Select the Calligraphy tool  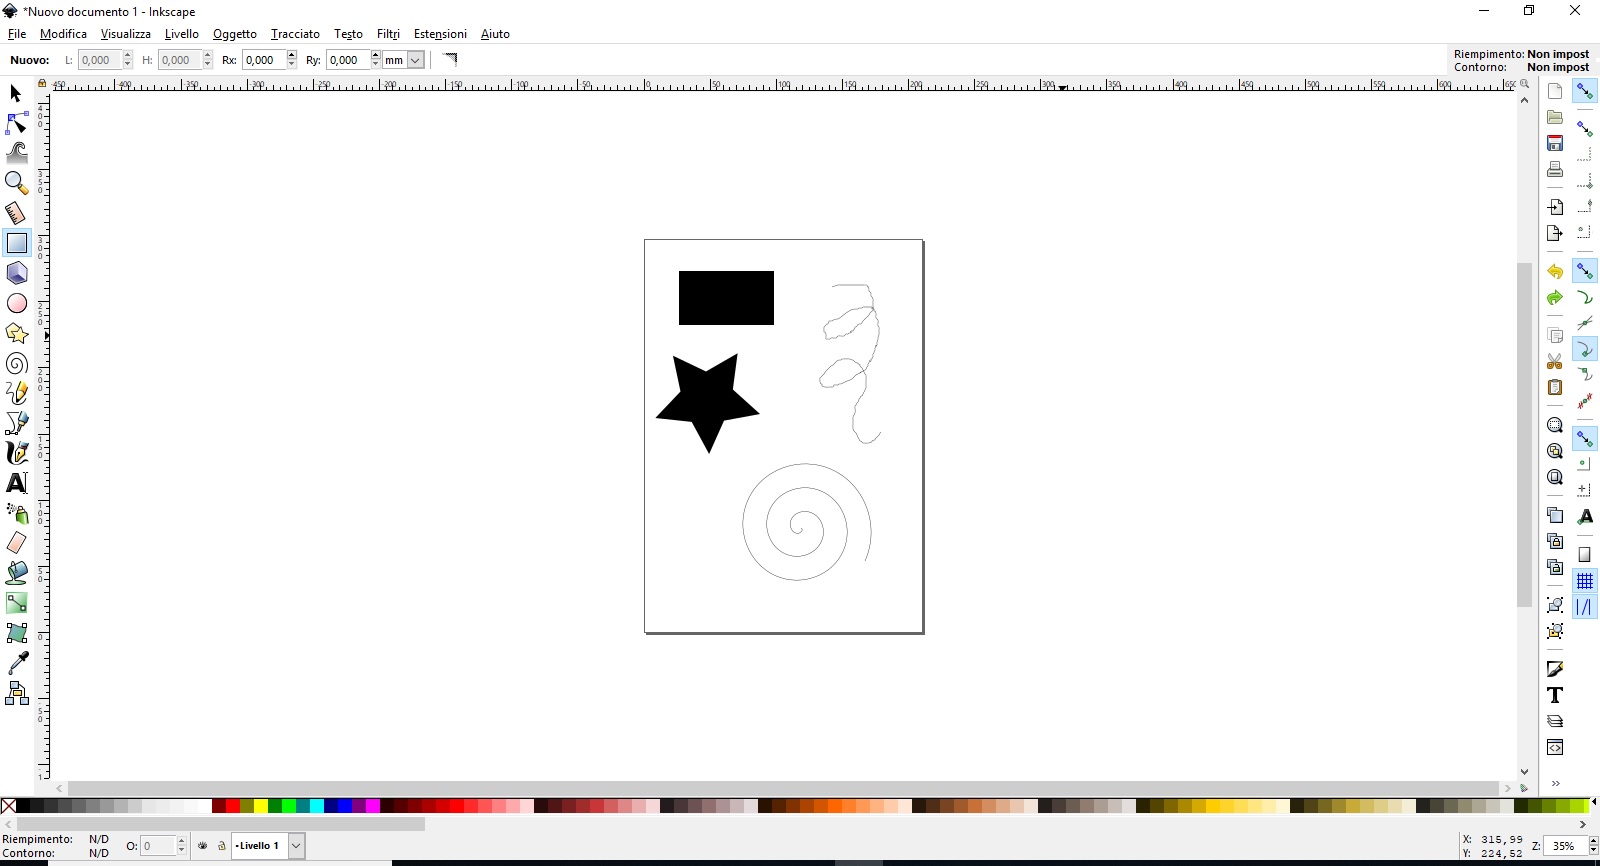(x=16, y=453)
